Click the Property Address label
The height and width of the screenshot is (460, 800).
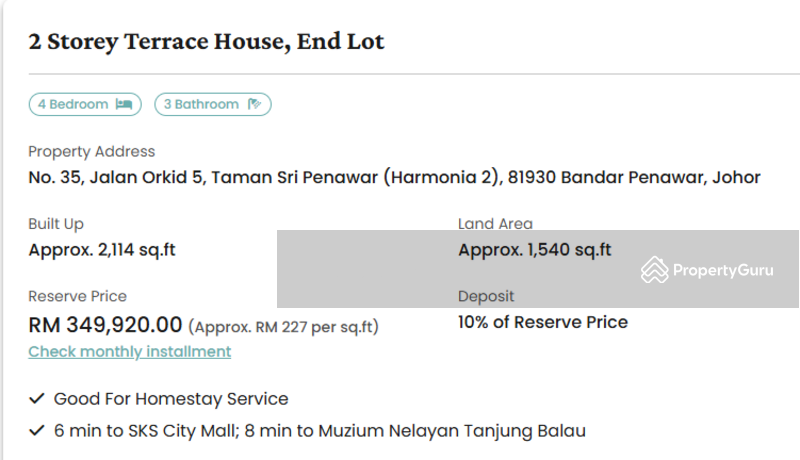(92, 151)
